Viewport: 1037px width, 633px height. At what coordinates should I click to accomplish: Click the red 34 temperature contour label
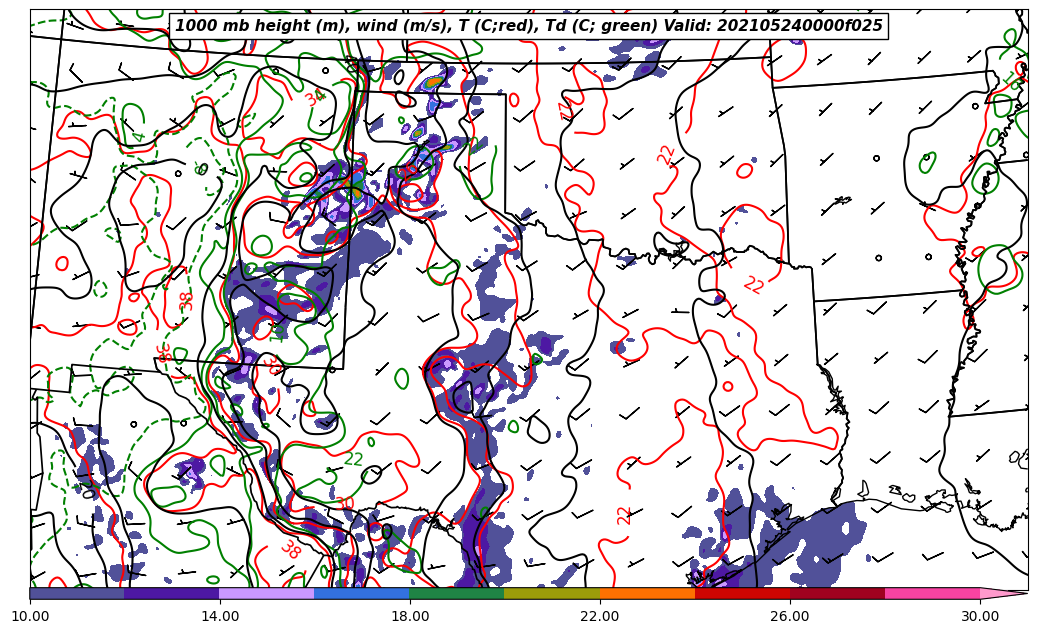pyautogui.click(x=315, y=97)
